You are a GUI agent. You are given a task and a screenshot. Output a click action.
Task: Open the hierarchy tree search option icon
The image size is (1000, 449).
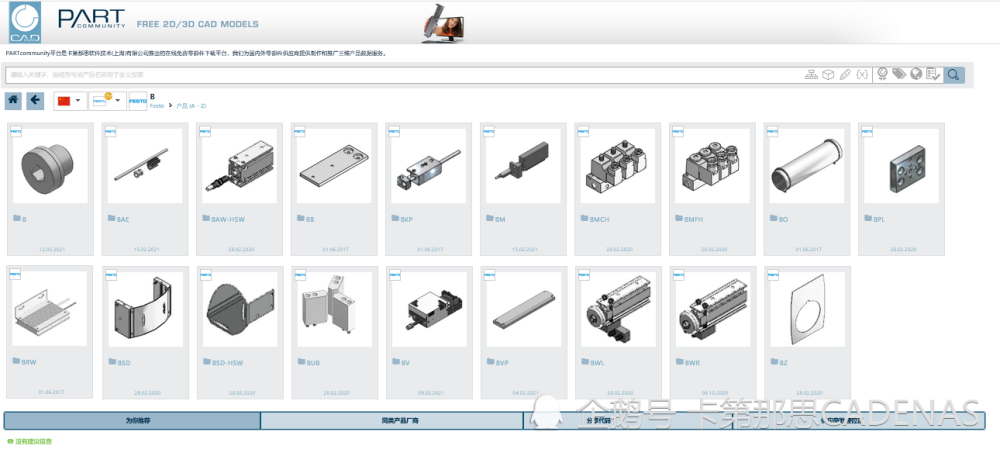pyautogui.click(x=811, y=75)
